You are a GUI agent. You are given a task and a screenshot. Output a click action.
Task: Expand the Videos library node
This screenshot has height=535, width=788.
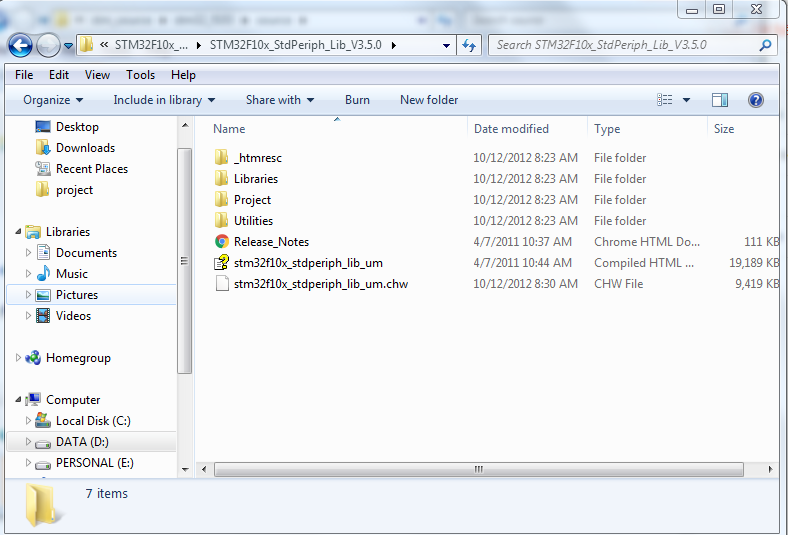tap(28, 316)
